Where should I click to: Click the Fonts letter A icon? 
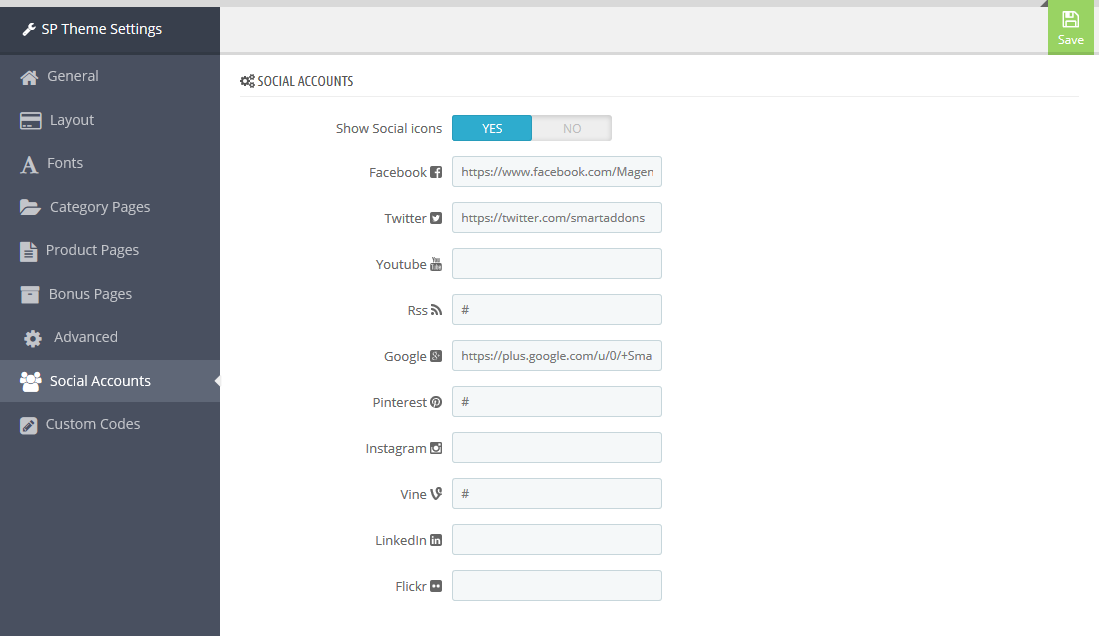(x=29, y=164)
